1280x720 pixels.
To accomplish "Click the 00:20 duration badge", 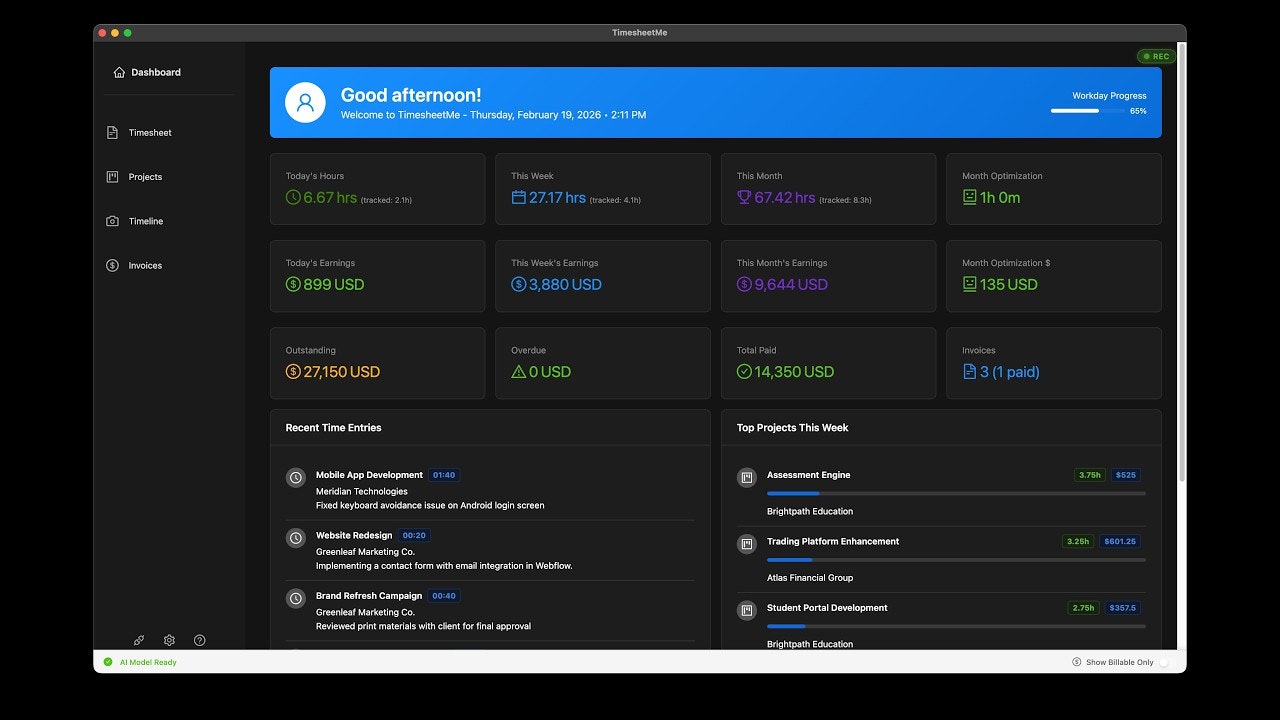I will (x=414, y=535).
